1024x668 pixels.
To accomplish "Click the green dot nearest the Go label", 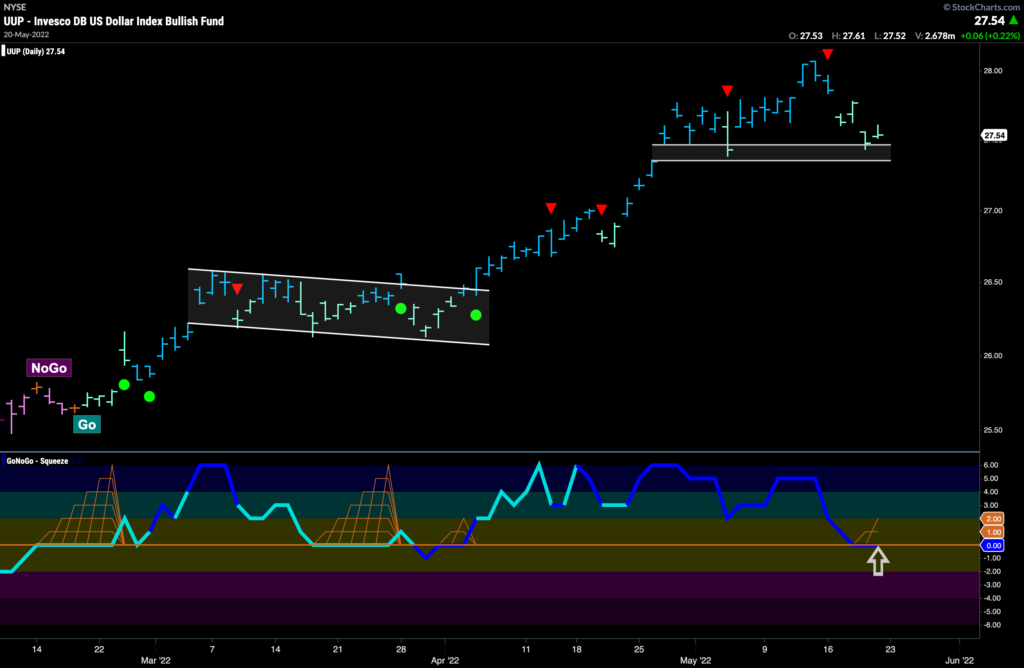I will tap(124, 385).
